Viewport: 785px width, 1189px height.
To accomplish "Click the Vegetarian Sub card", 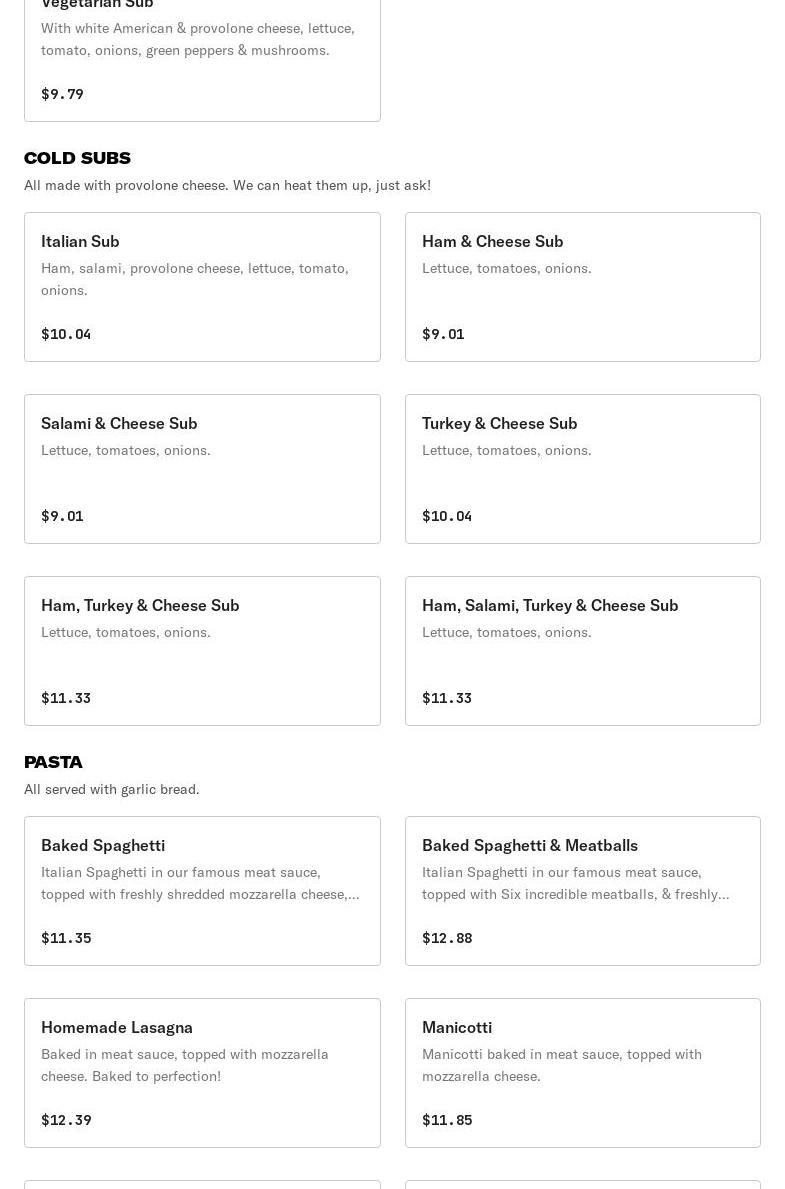I will [202, 60].
